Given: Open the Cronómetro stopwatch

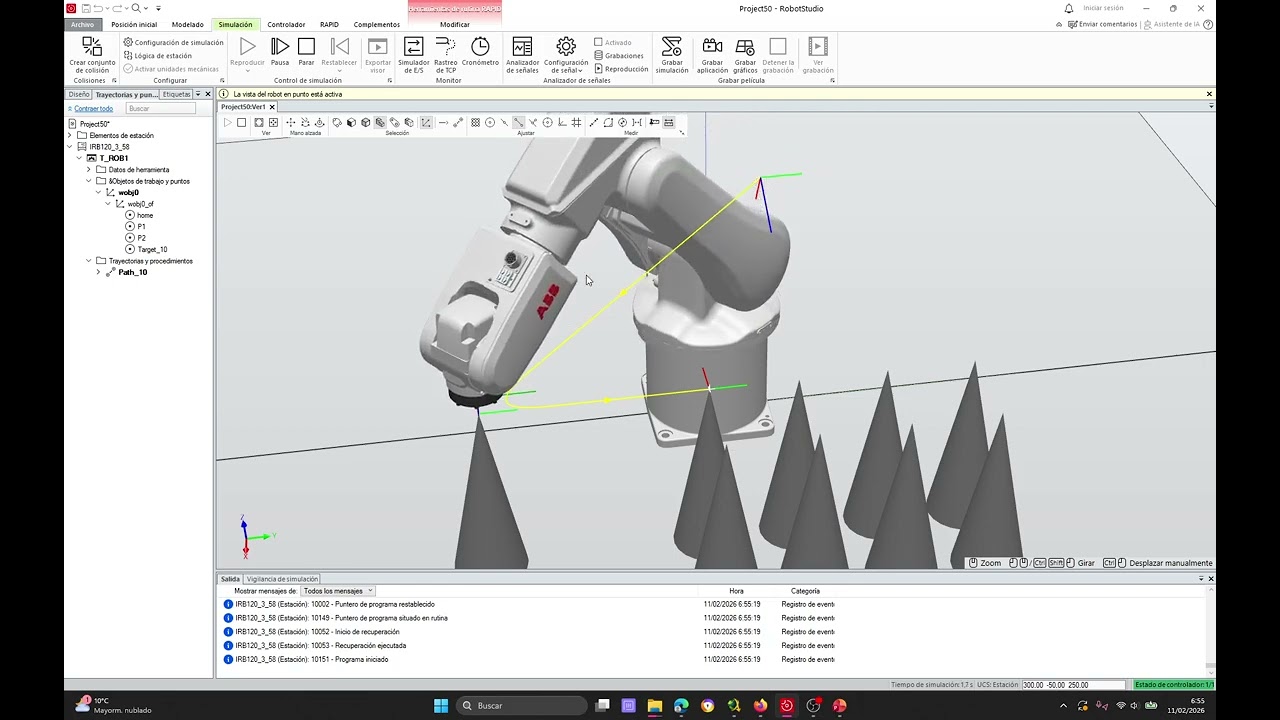Looking at the screenshot, I should tap(480, 52).
